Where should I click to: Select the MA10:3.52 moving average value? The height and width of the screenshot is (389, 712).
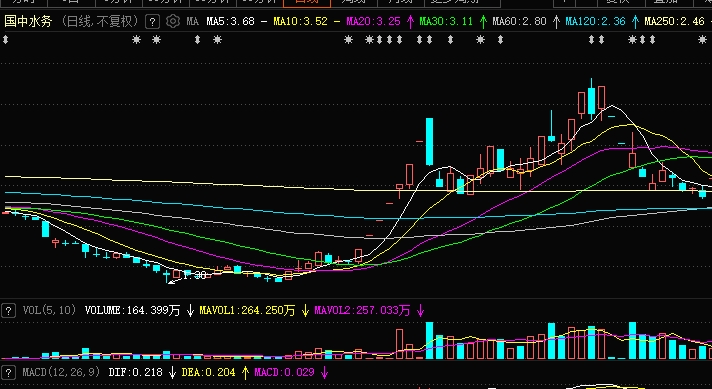point(300,21)
